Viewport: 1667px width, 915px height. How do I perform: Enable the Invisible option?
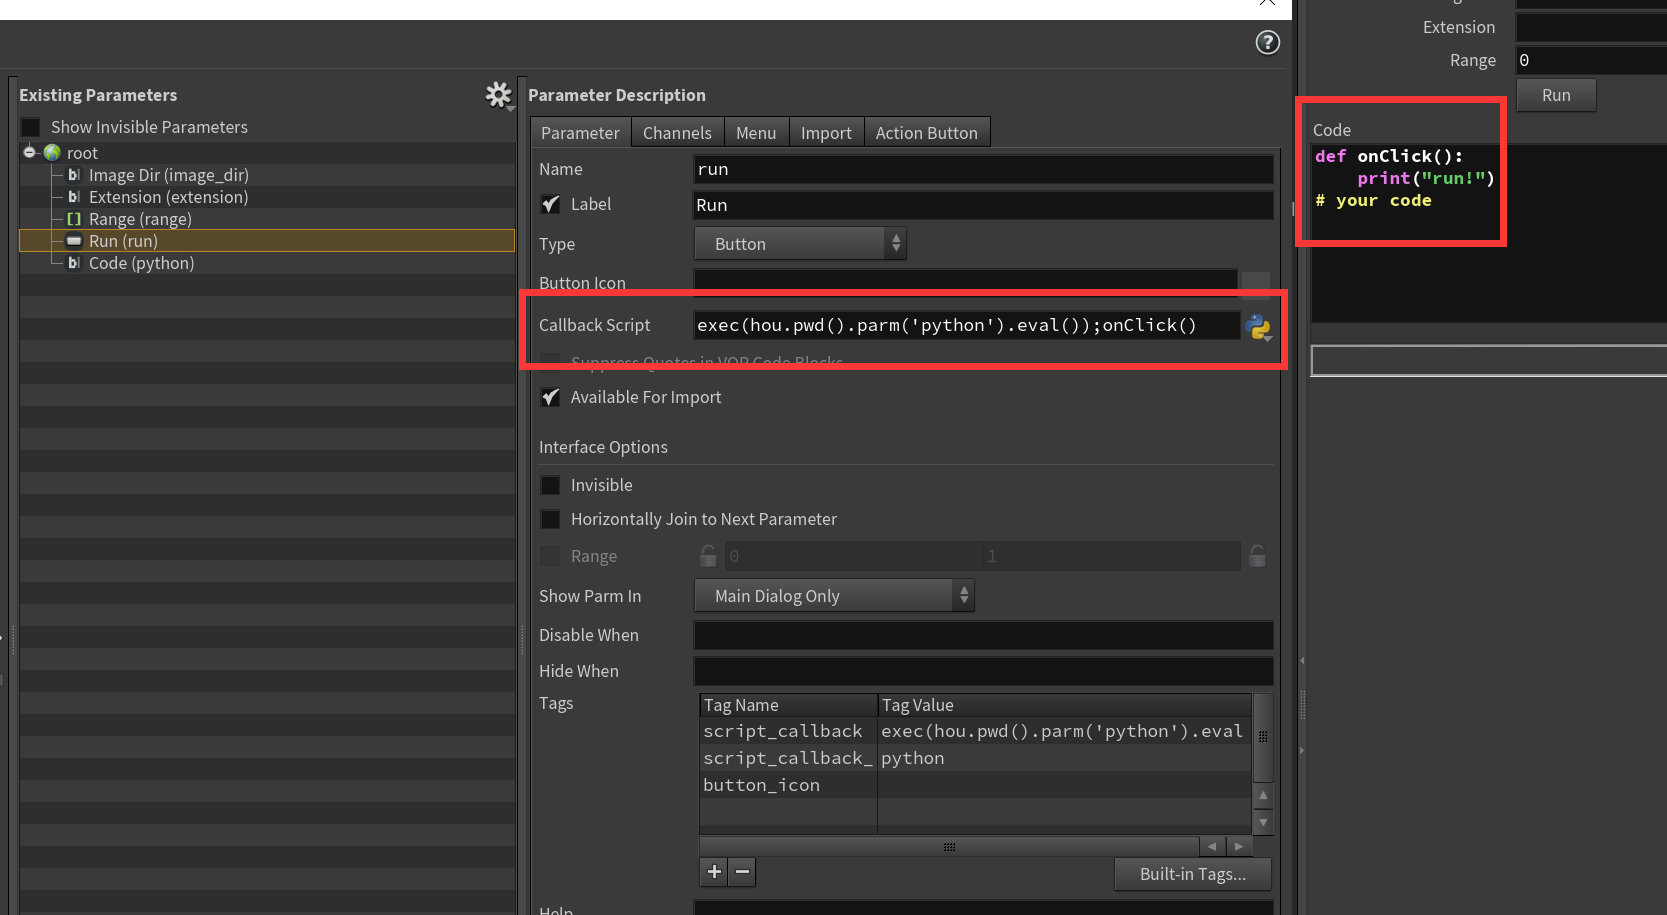(x=550, y=485)
